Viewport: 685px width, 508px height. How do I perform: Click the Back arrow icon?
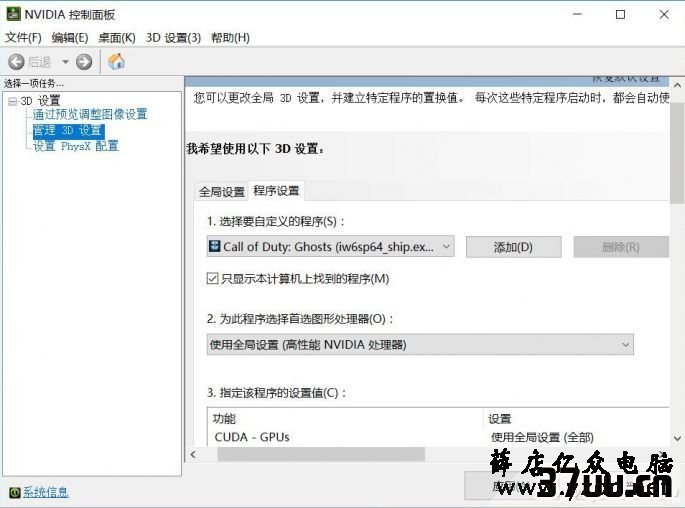(x=16, y=62)
